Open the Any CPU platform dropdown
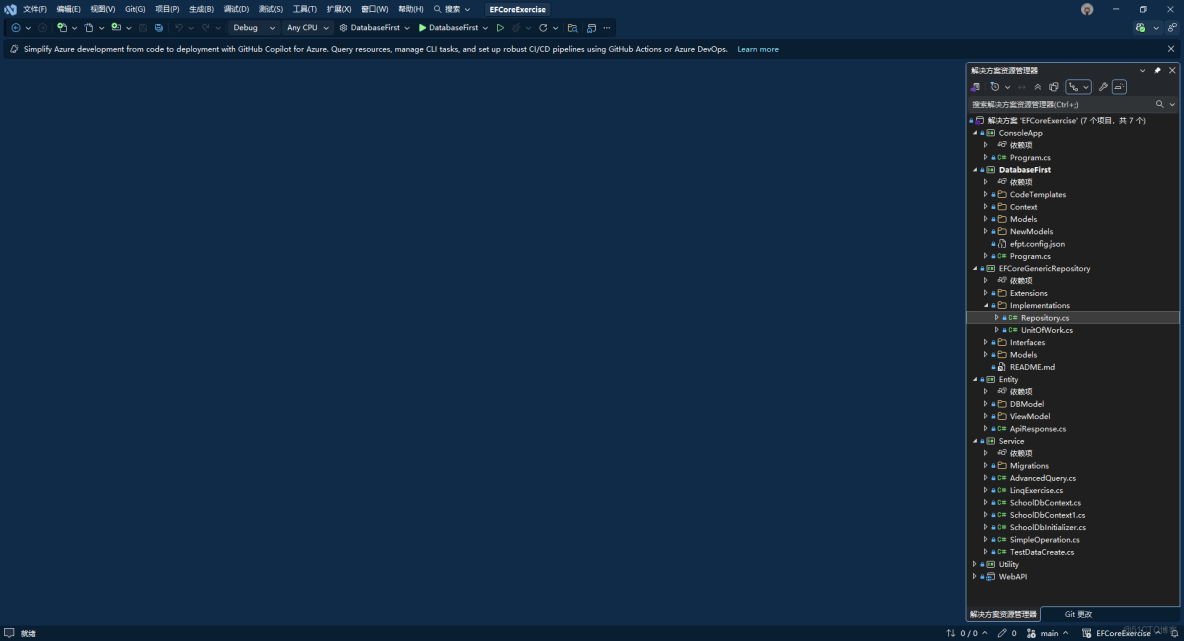Image resolution: width=1184 pixels, height=641 pixels. (307, 28)
